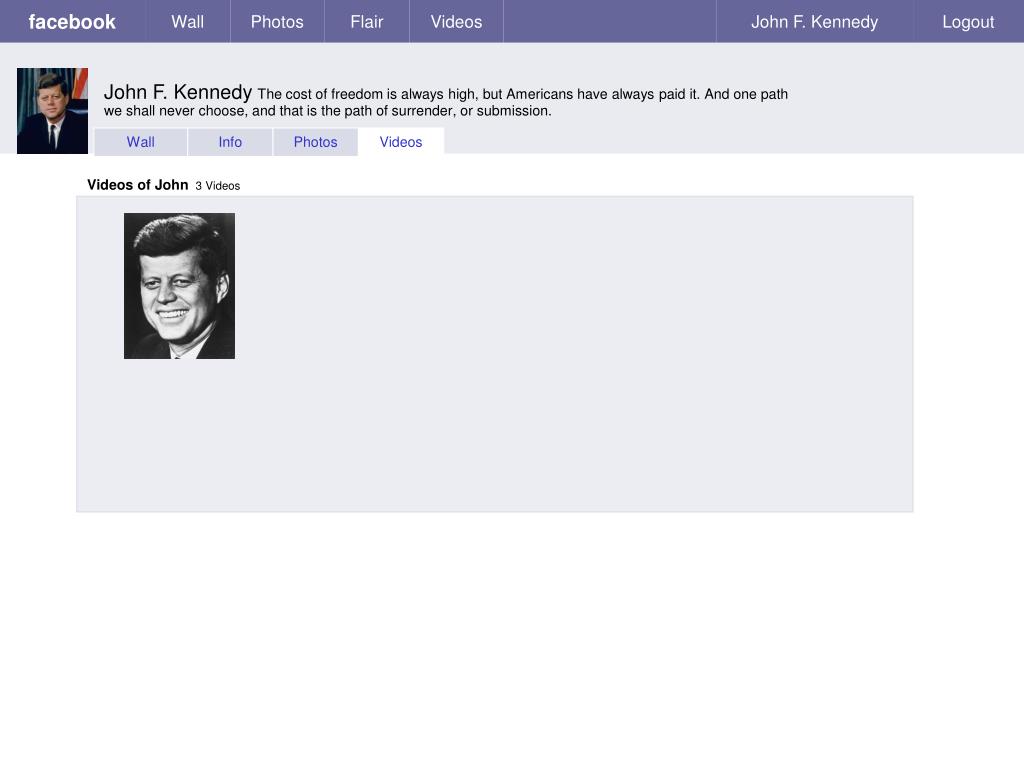Switch to the profile Wall tab
The image size is (1024, 768).
click(x=140, y=142)
